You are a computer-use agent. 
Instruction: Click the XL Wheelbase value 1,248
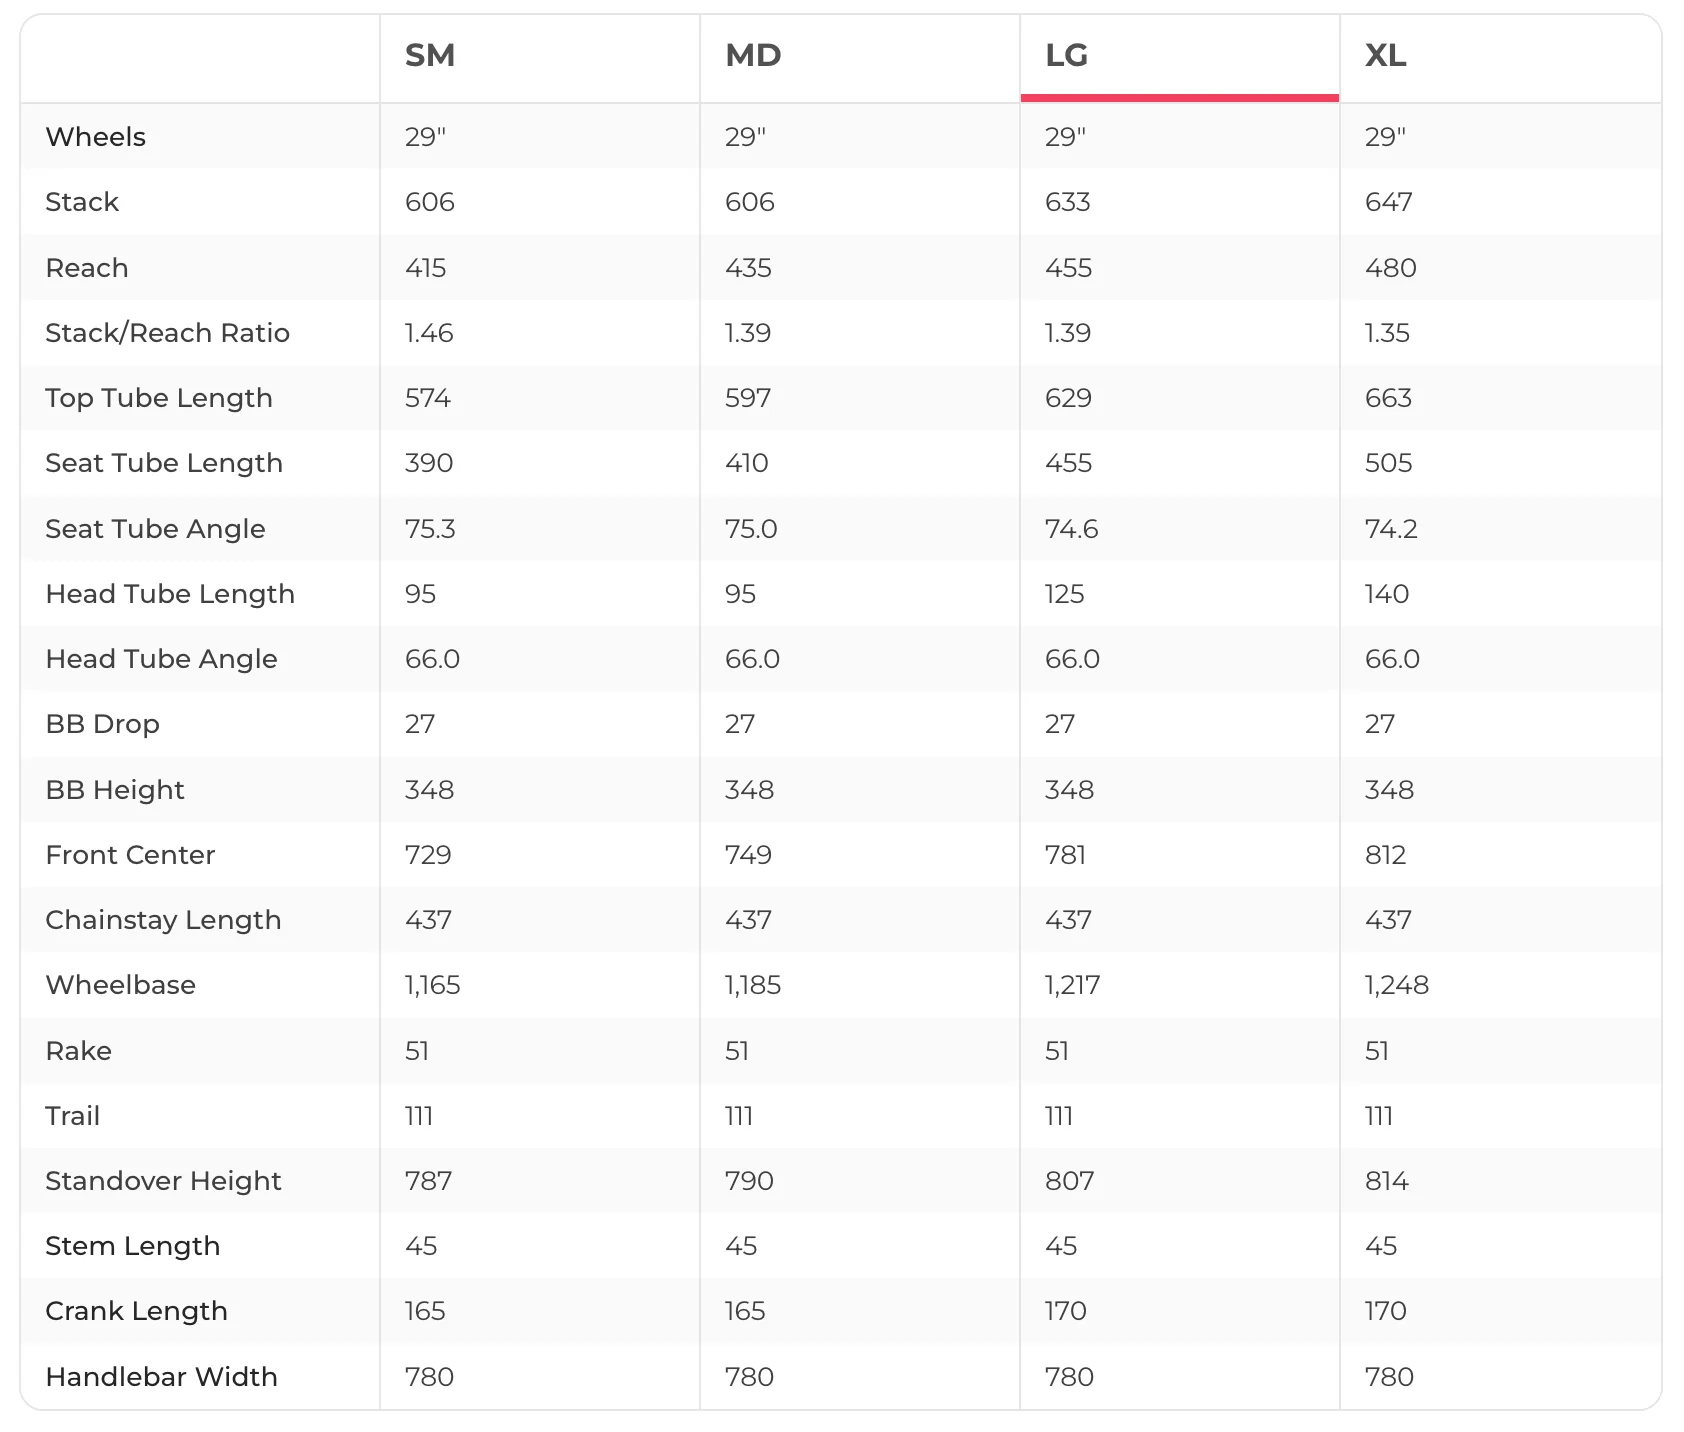click(1397, 985)
